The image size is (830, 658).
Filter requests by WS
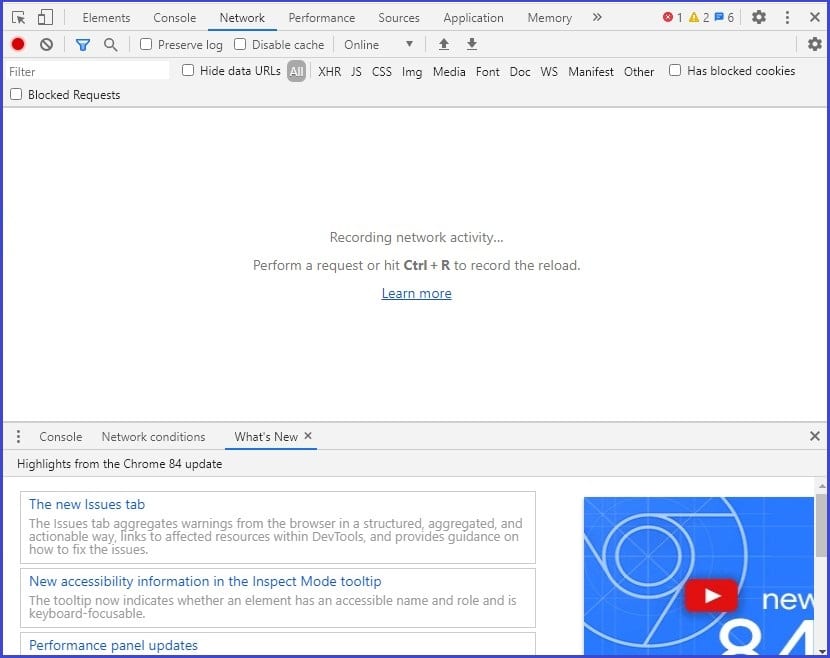(x=549, y=71)
